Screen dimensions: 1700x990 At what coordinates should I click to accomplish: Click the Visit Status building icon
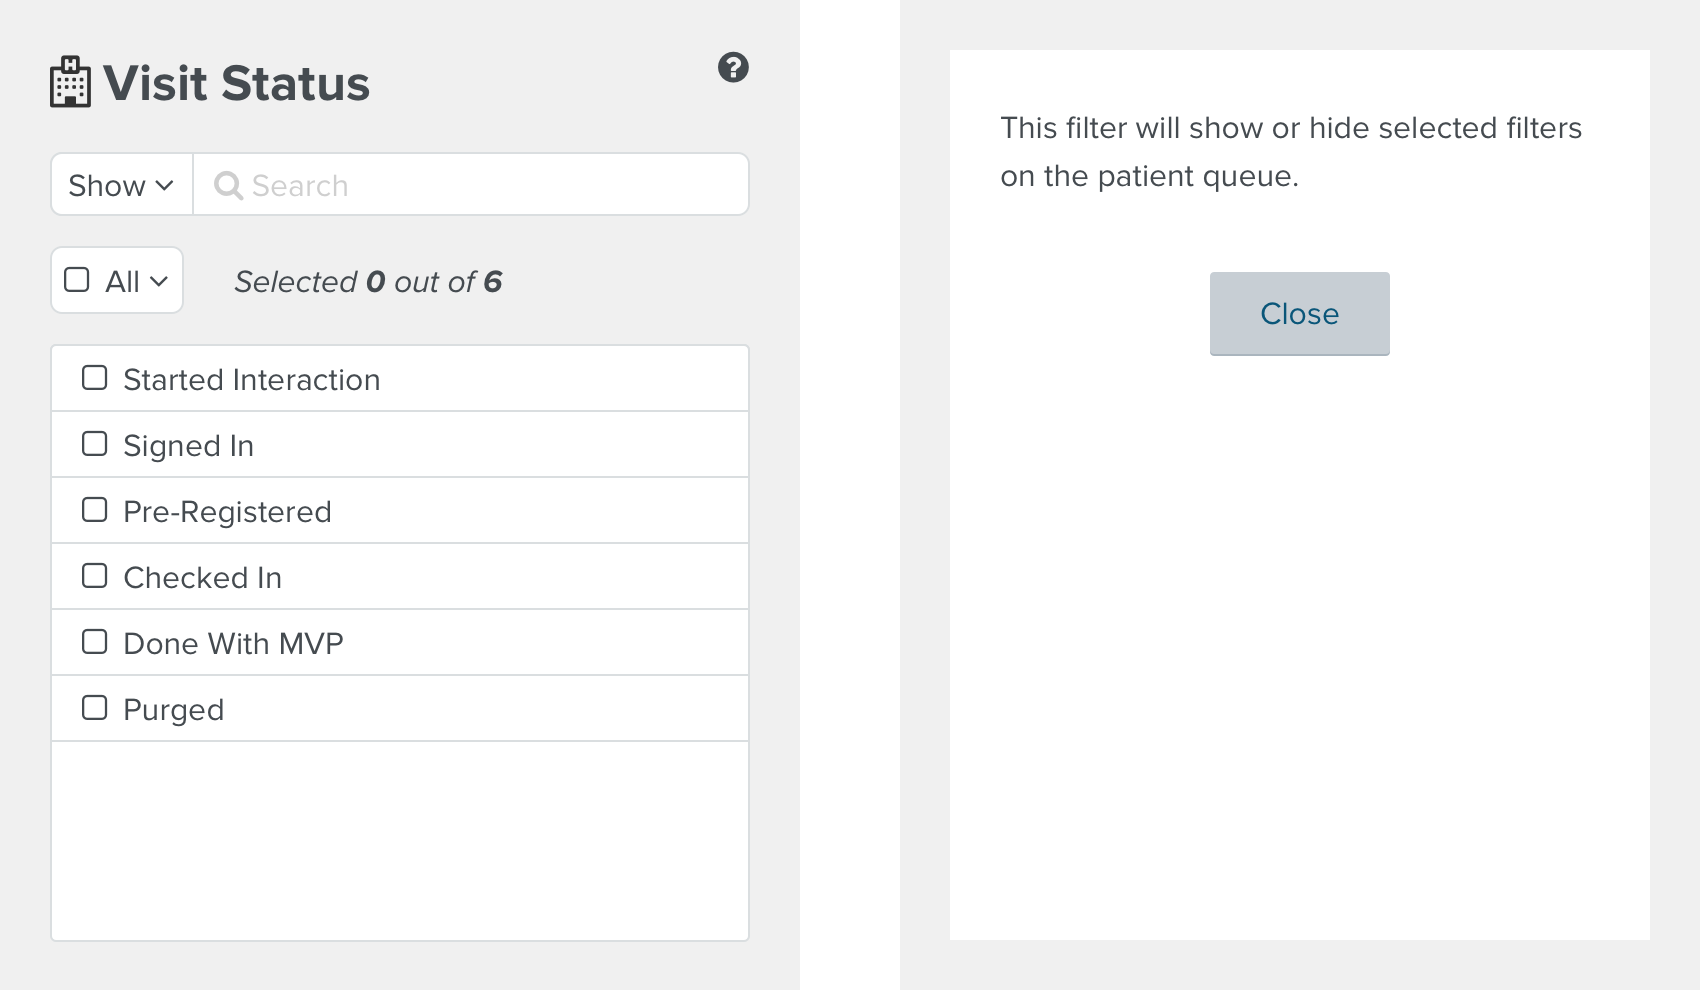point(70,82)
